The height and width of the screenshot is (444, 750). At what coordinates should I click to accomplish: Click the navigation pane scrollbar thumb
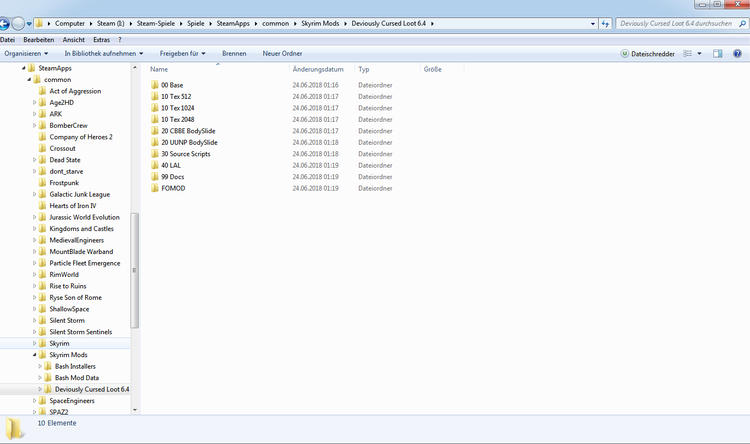click(134, 270)
